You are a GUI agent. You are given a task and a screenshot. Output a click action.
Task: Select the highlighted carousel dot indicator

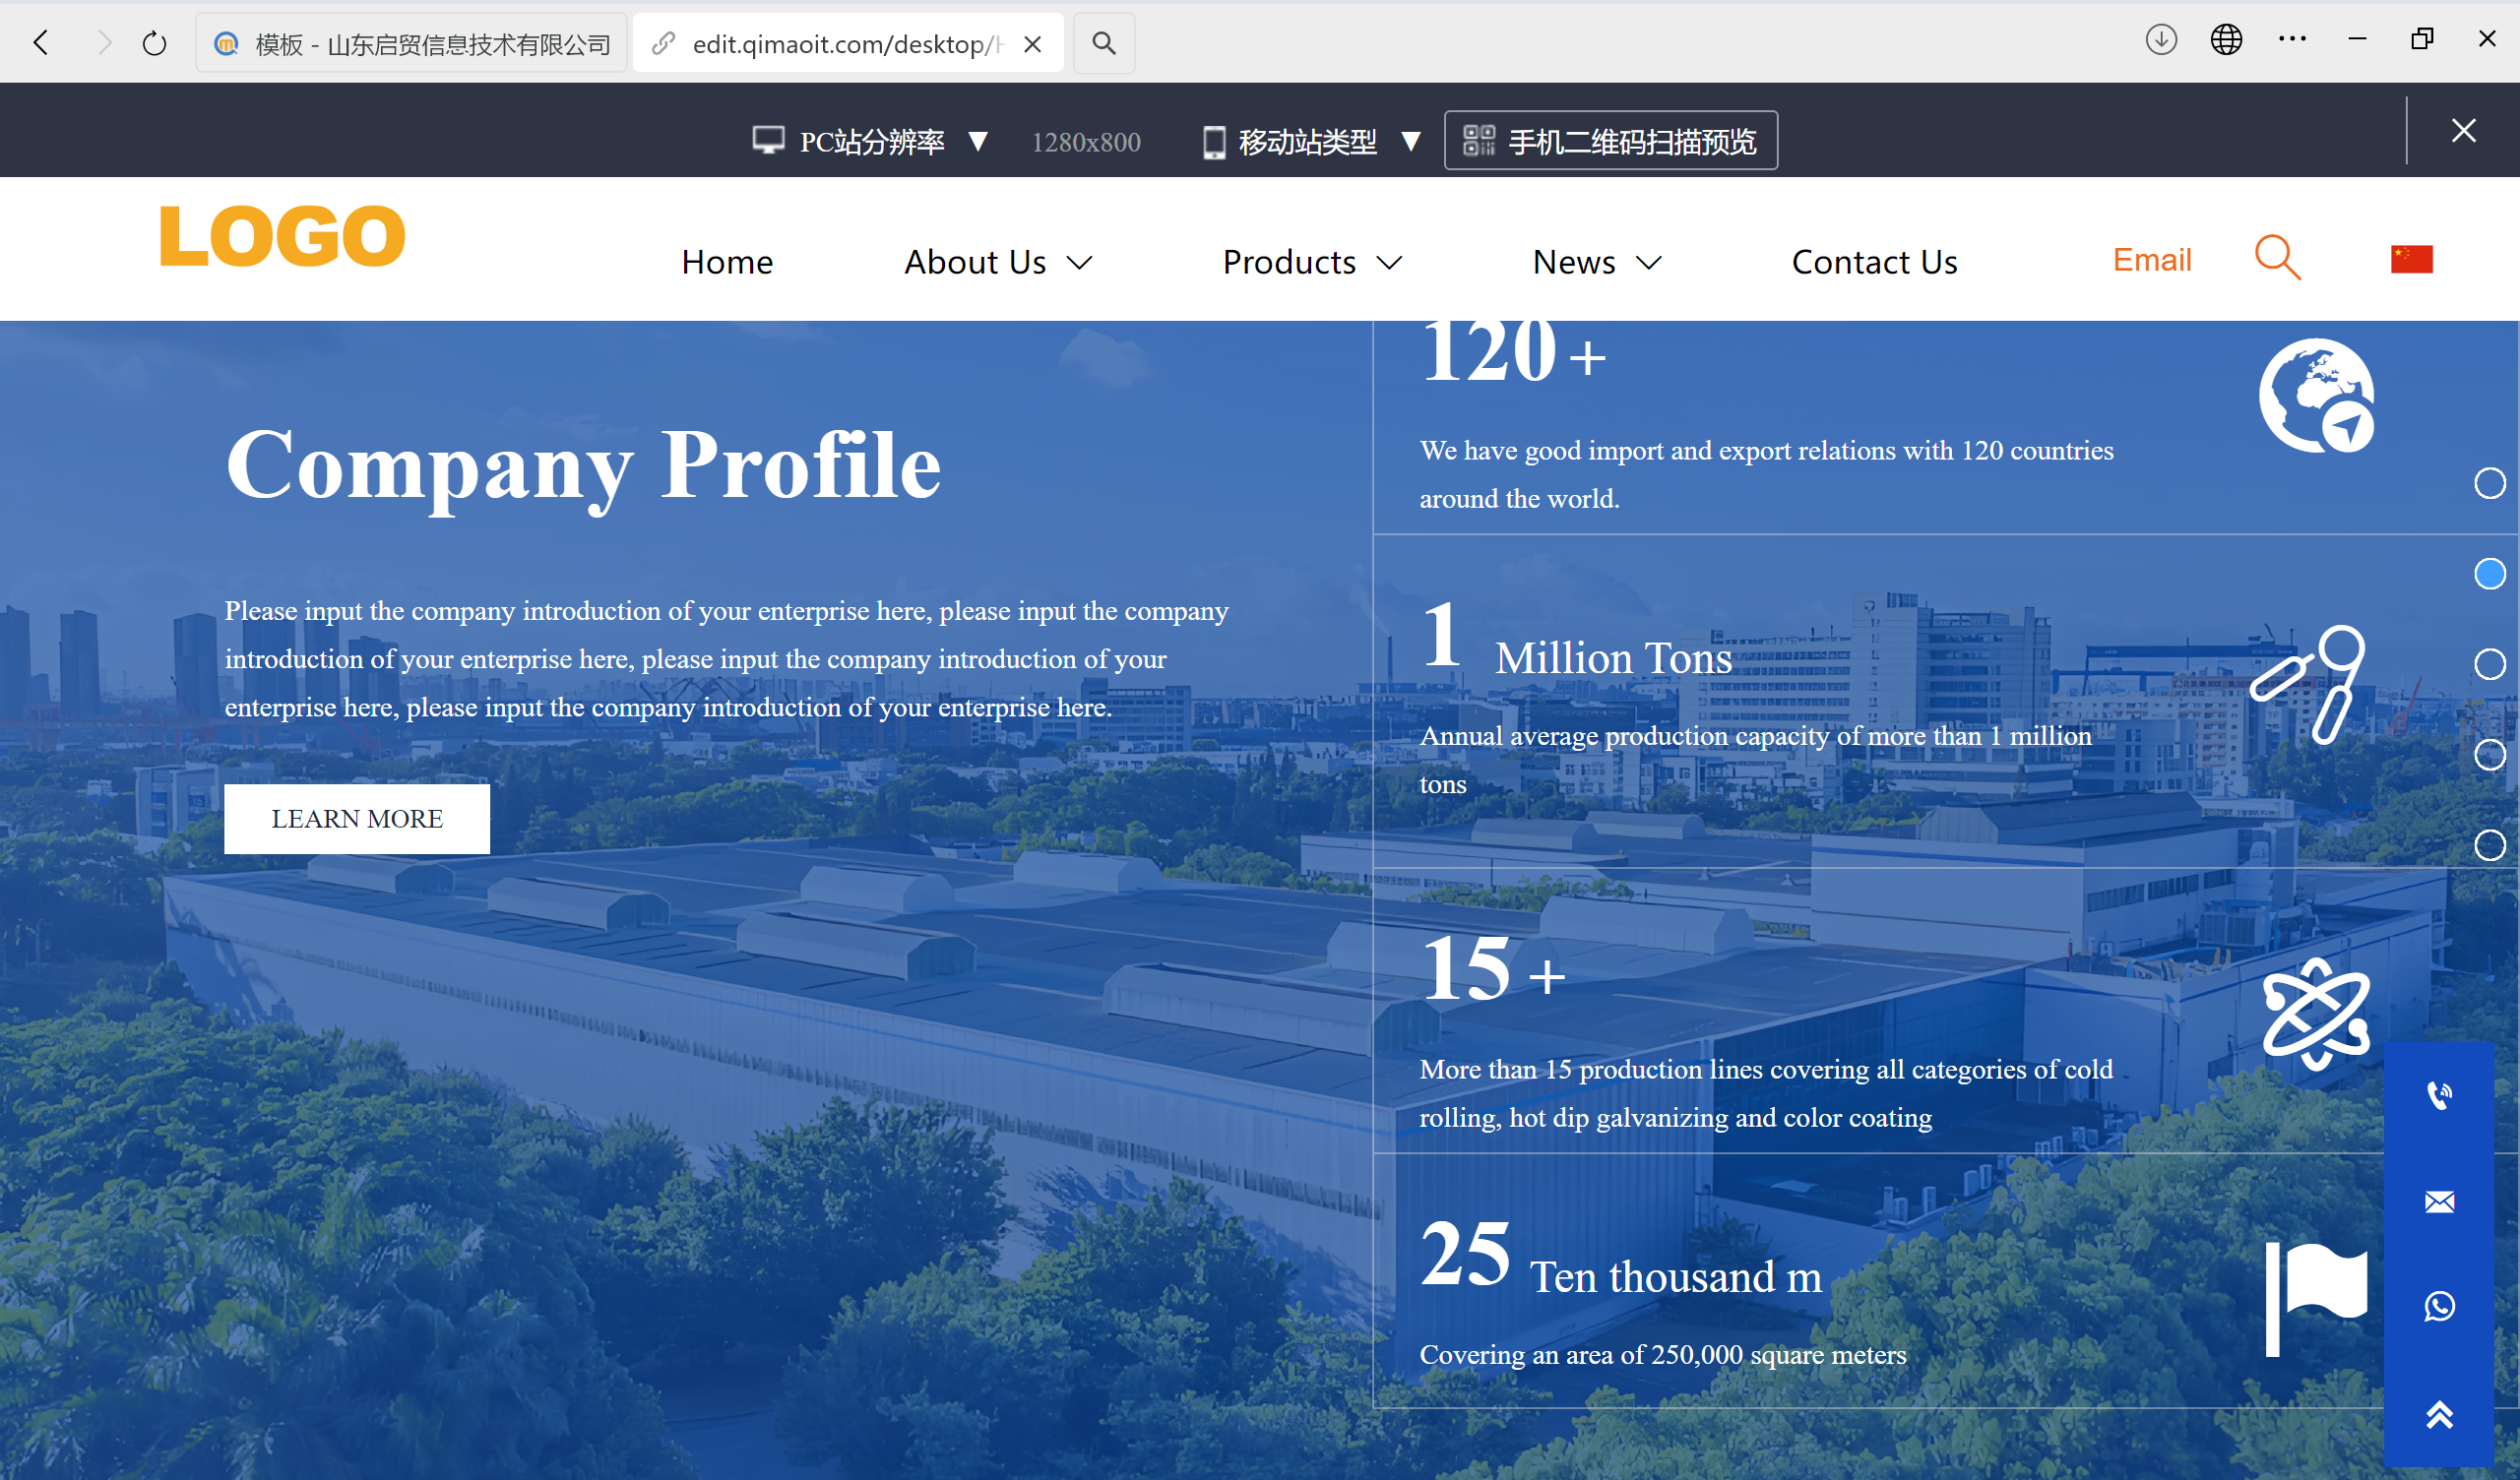pos(2491,573)
